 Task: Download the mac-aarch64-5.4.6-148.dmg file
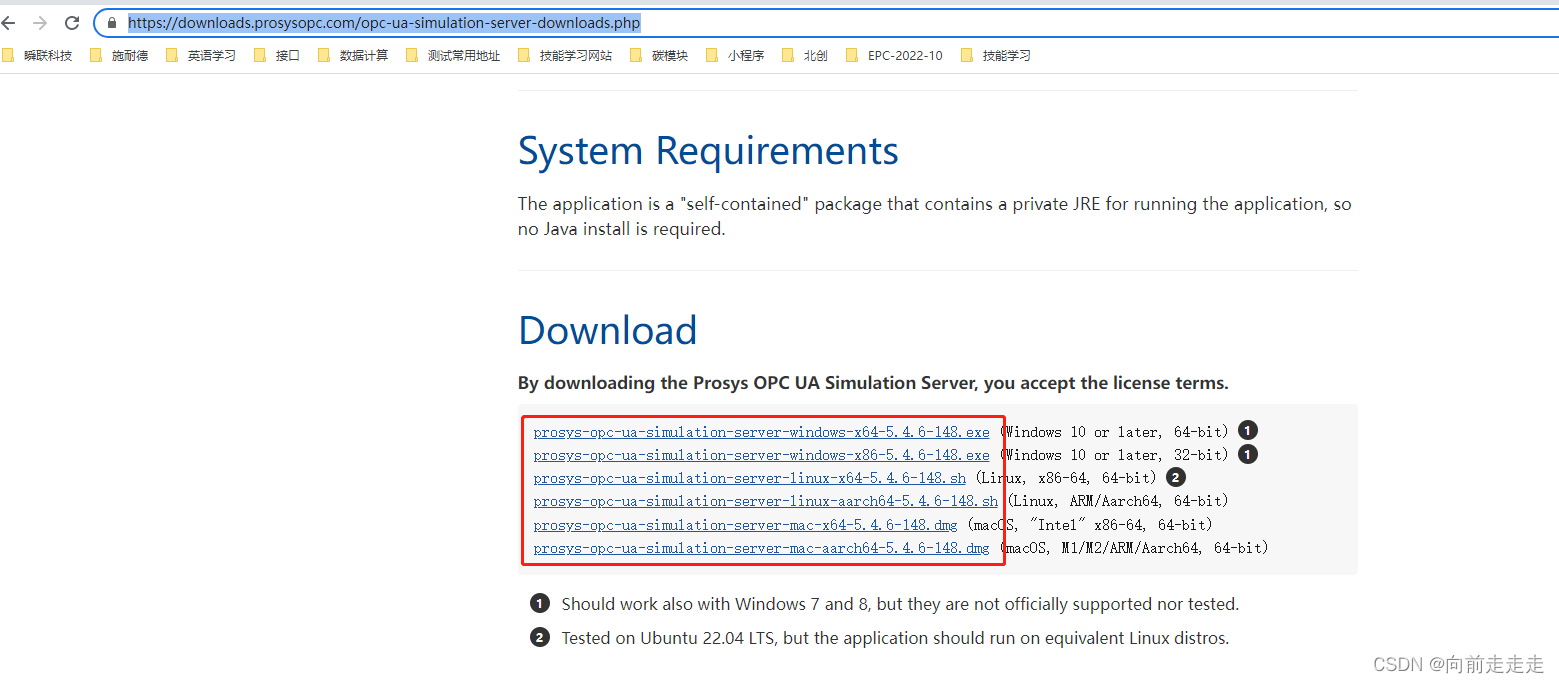point(761,548)
